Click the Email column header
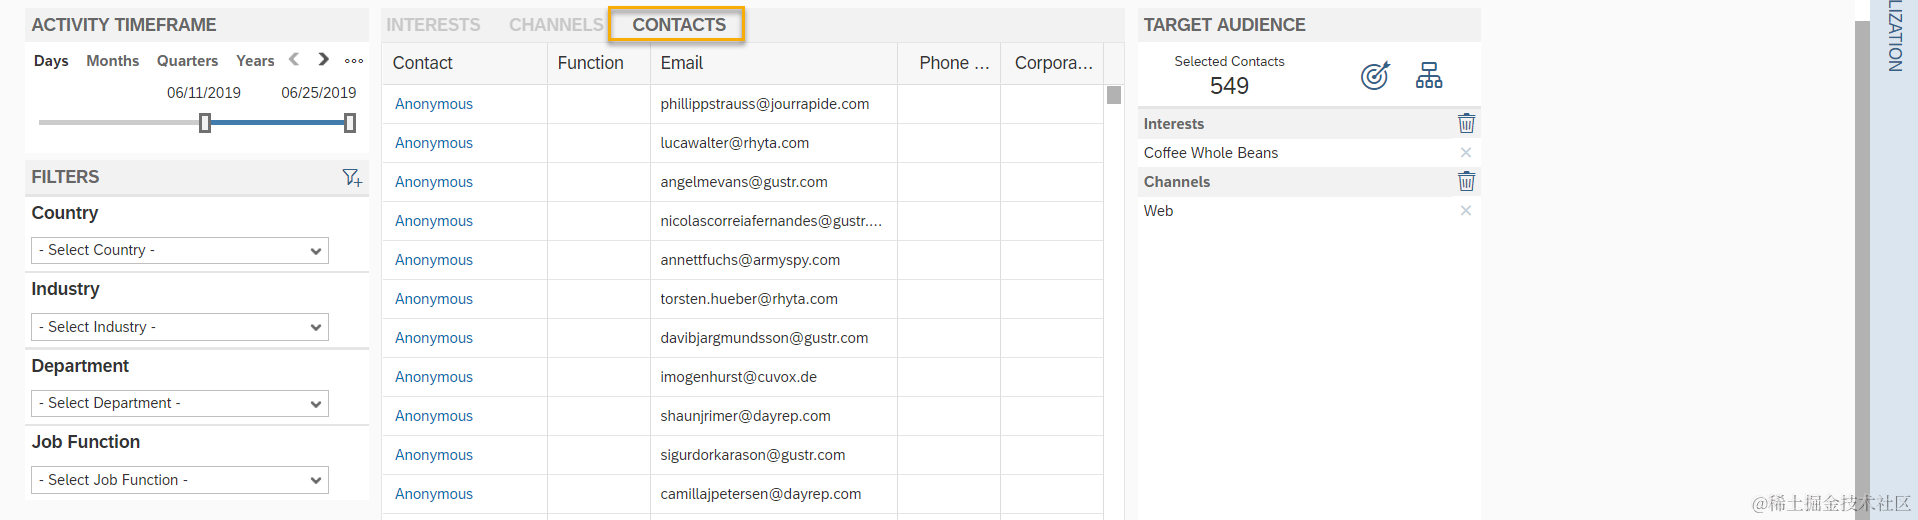The width and height of the screenshot is (1918, 520). [774, 63]
